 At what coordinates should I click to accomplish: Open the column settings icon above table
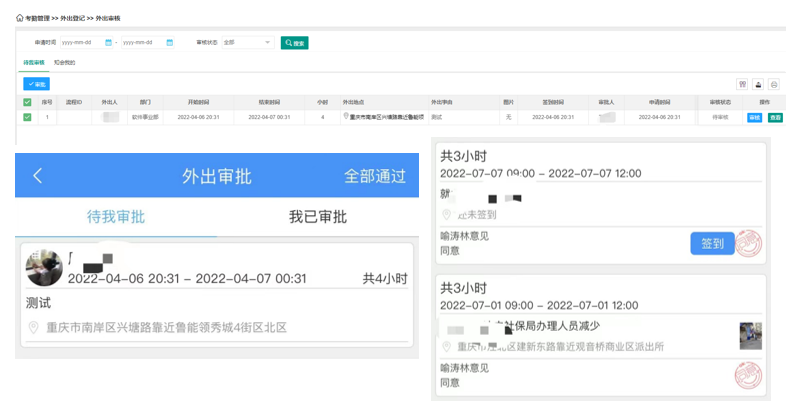tap(742, 84)
